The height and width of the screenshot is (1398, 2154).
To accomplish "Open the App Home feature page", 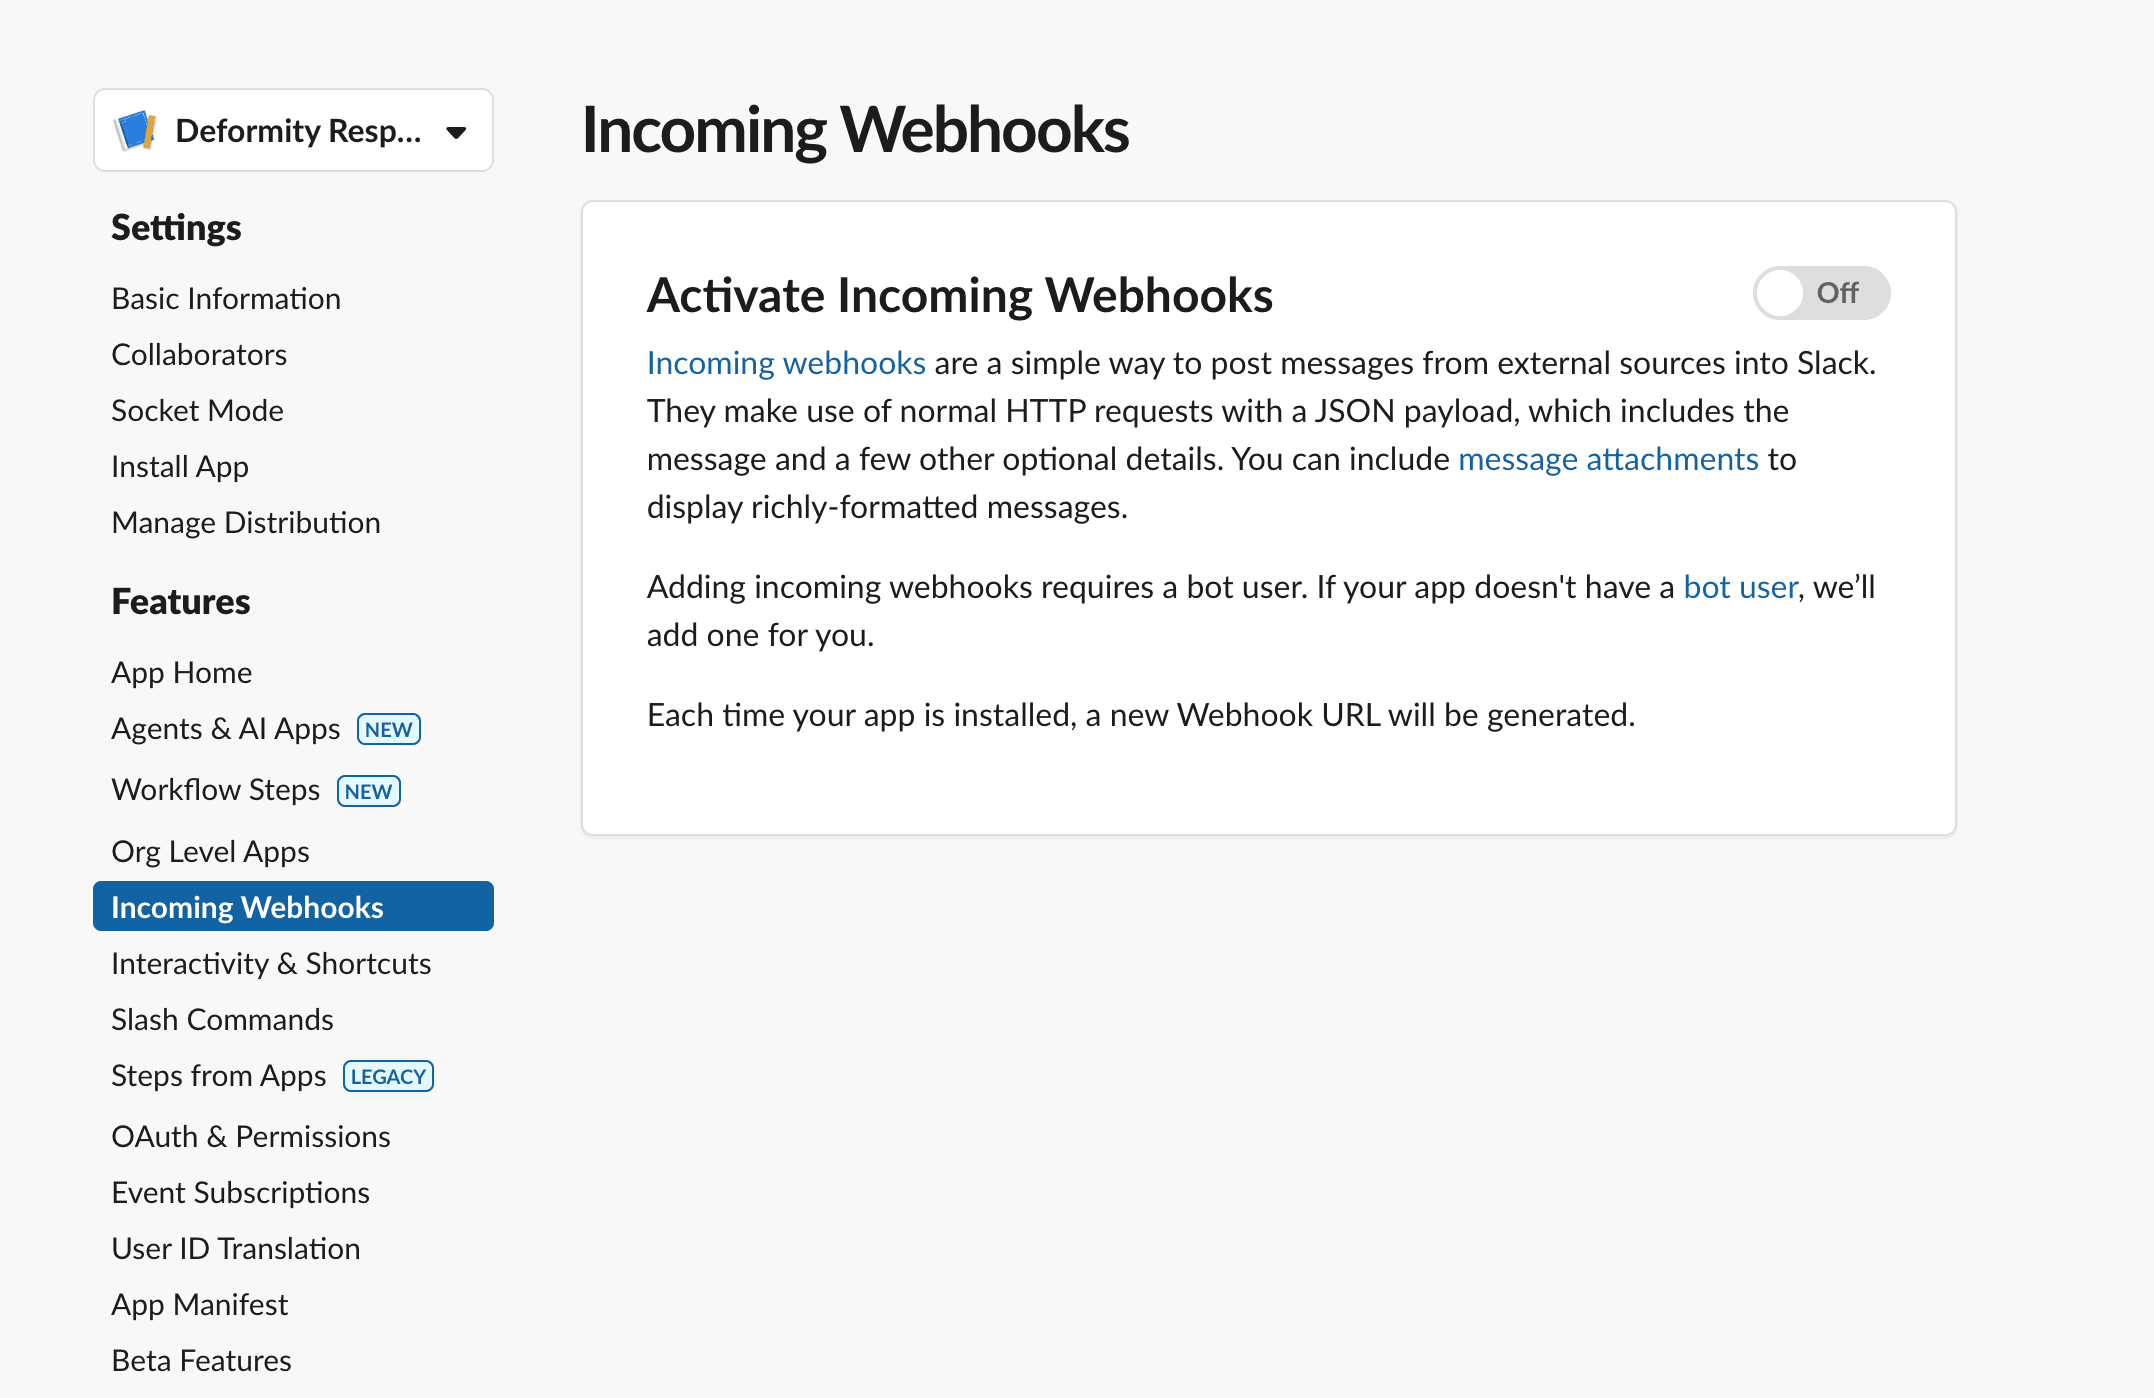I will tap(181, 672).
